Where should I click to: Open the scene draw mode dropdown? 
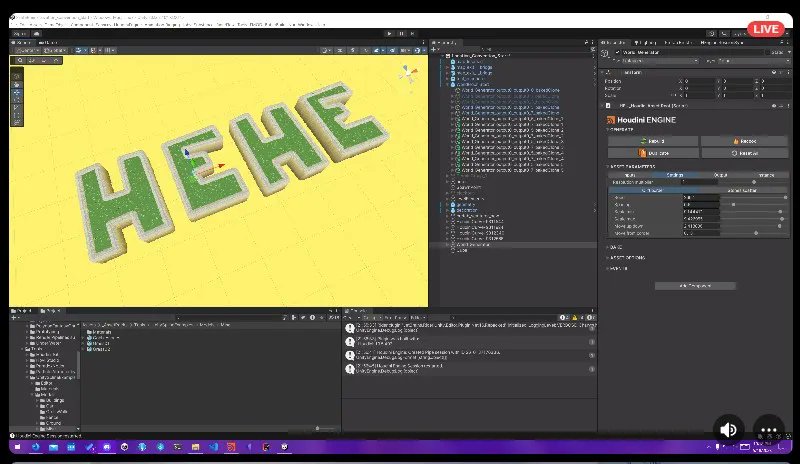pyautogui.click(x=327, y=51)
